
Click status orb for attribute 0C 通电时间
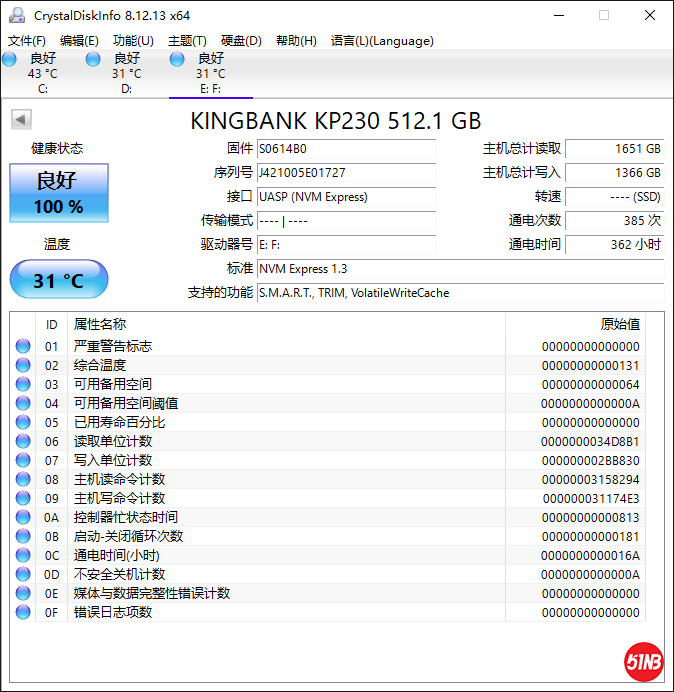click(x=23, y=556)
